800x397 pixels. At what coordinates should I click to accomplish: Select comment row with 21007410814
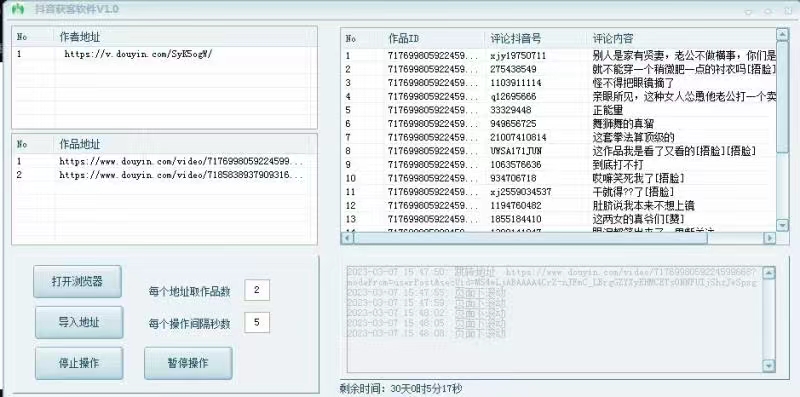click(x=559, y=137)
